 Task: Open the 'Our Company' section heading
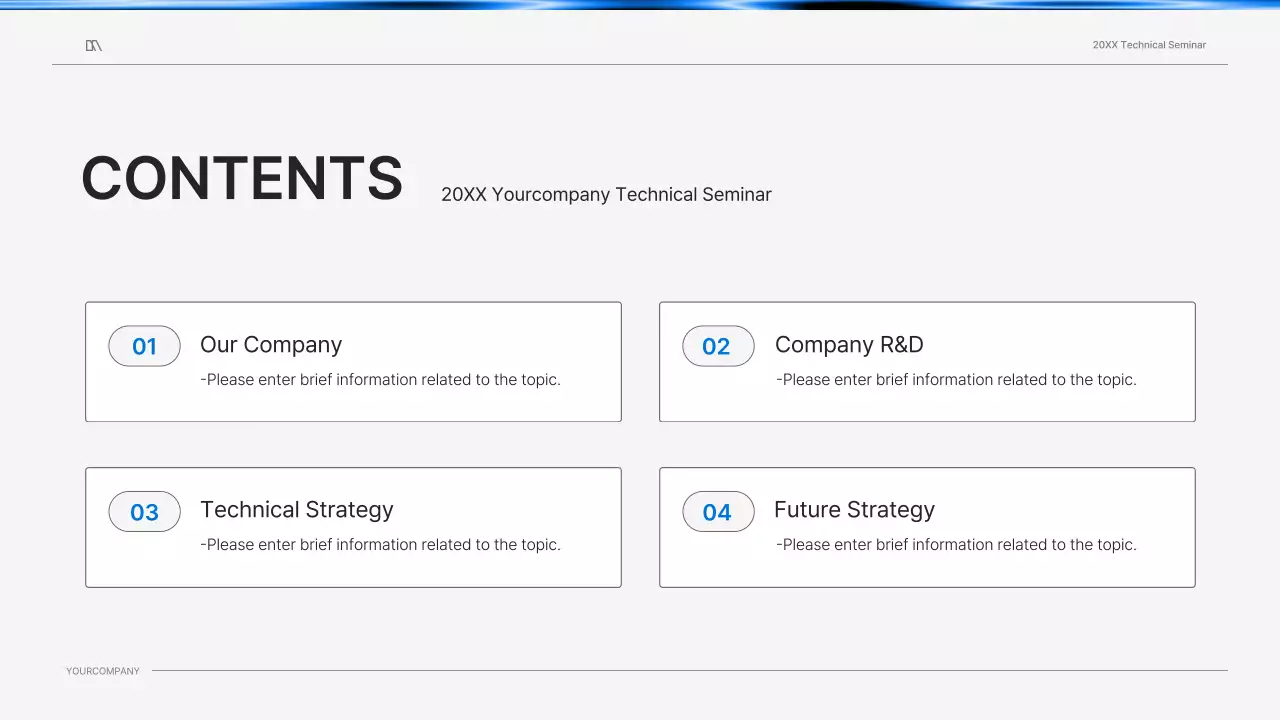(x=271, y=345)
